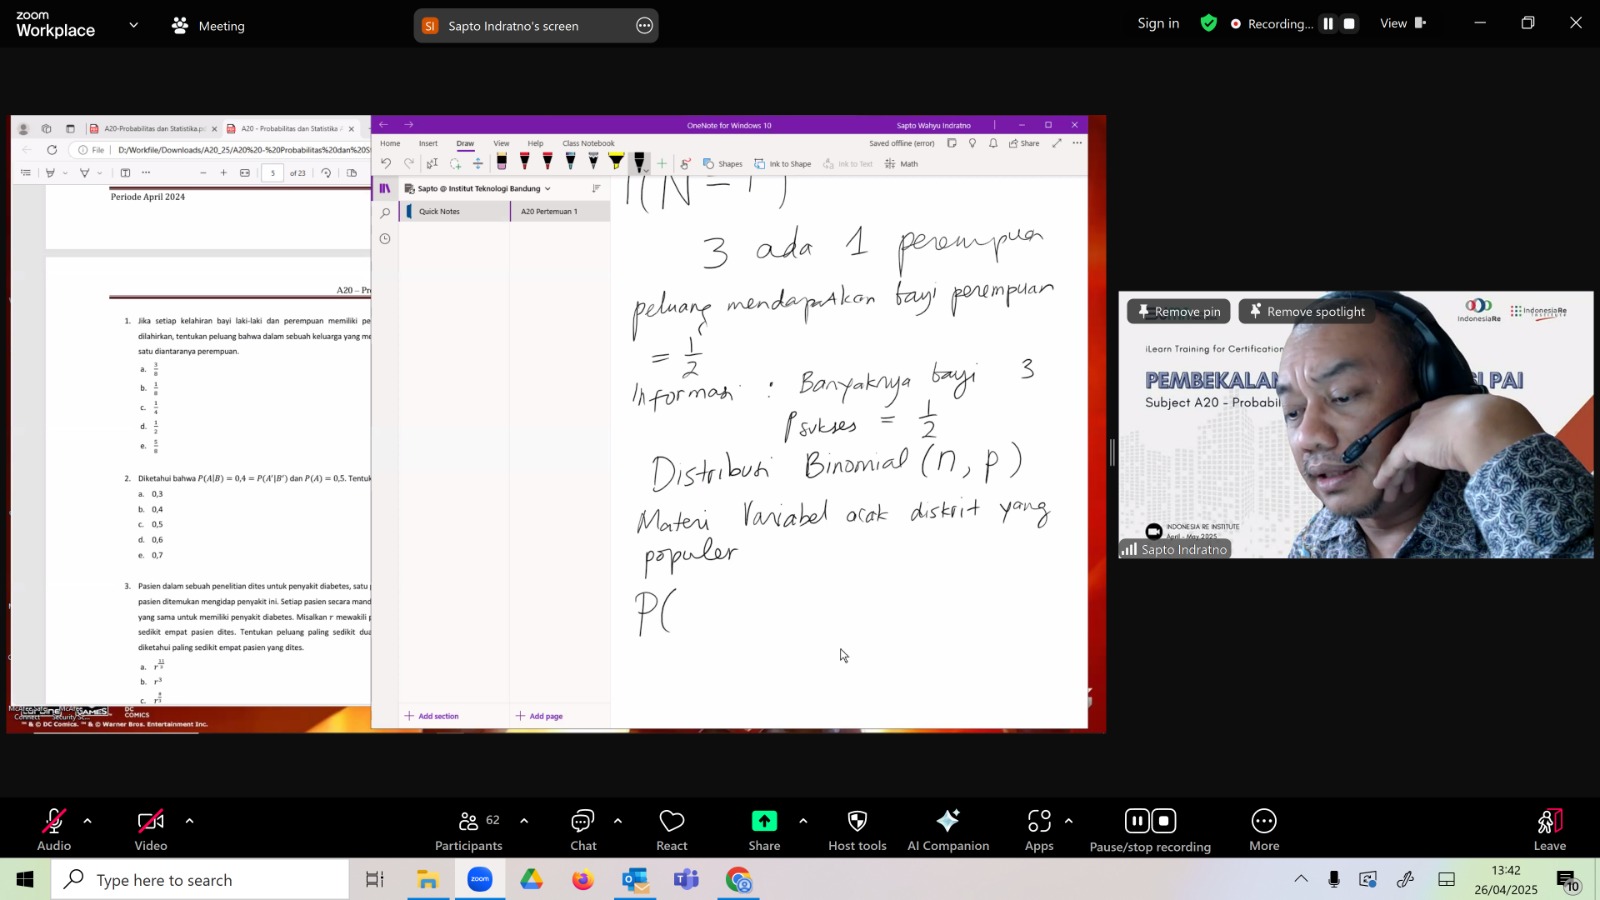Leave the meeting
The height and width of the screenshot is (900, 1600).
click(x=1549, y=831)
